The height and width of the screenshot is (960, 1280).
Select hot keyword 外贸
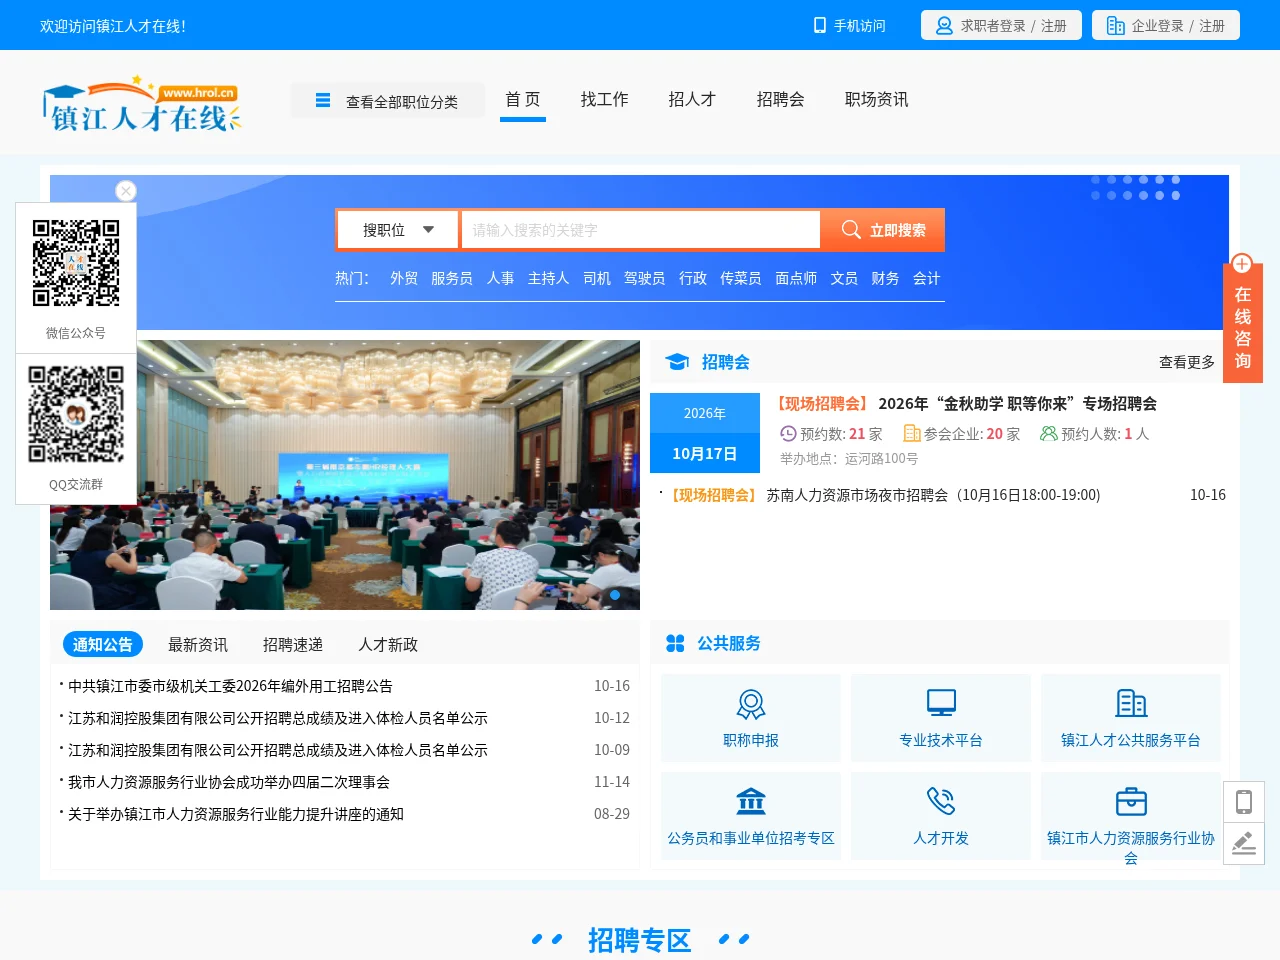[404, 278]
